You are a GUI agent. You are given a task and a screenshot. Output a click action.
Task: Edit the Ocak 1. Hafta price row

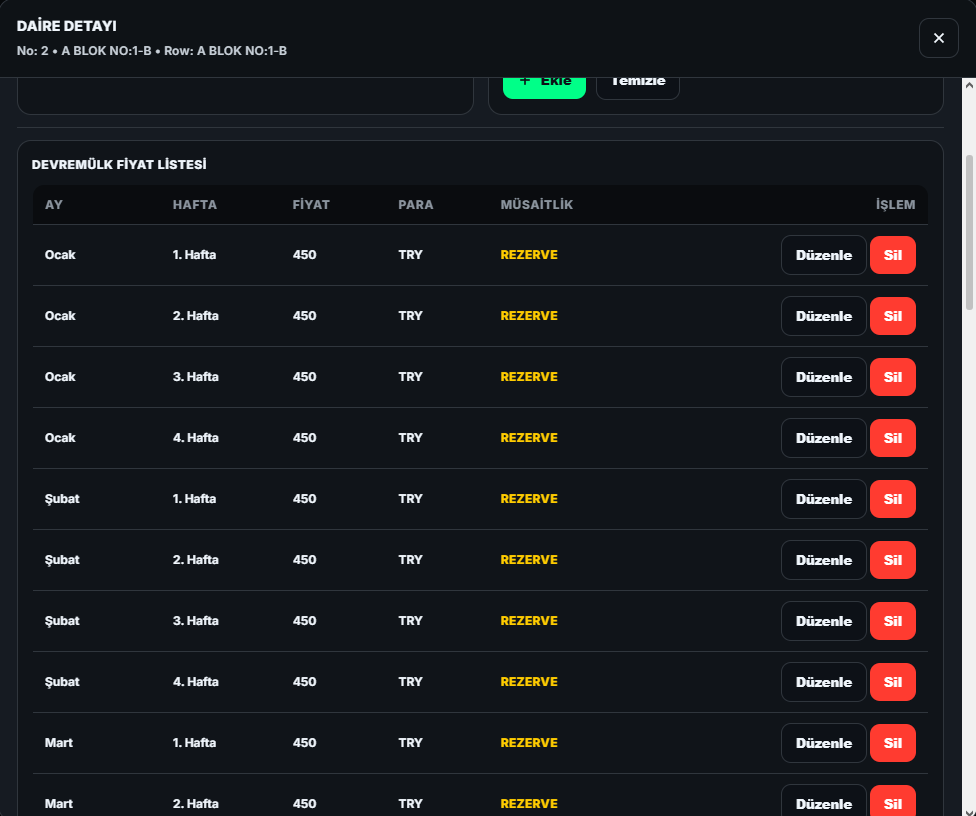click(x=823, y=255)
